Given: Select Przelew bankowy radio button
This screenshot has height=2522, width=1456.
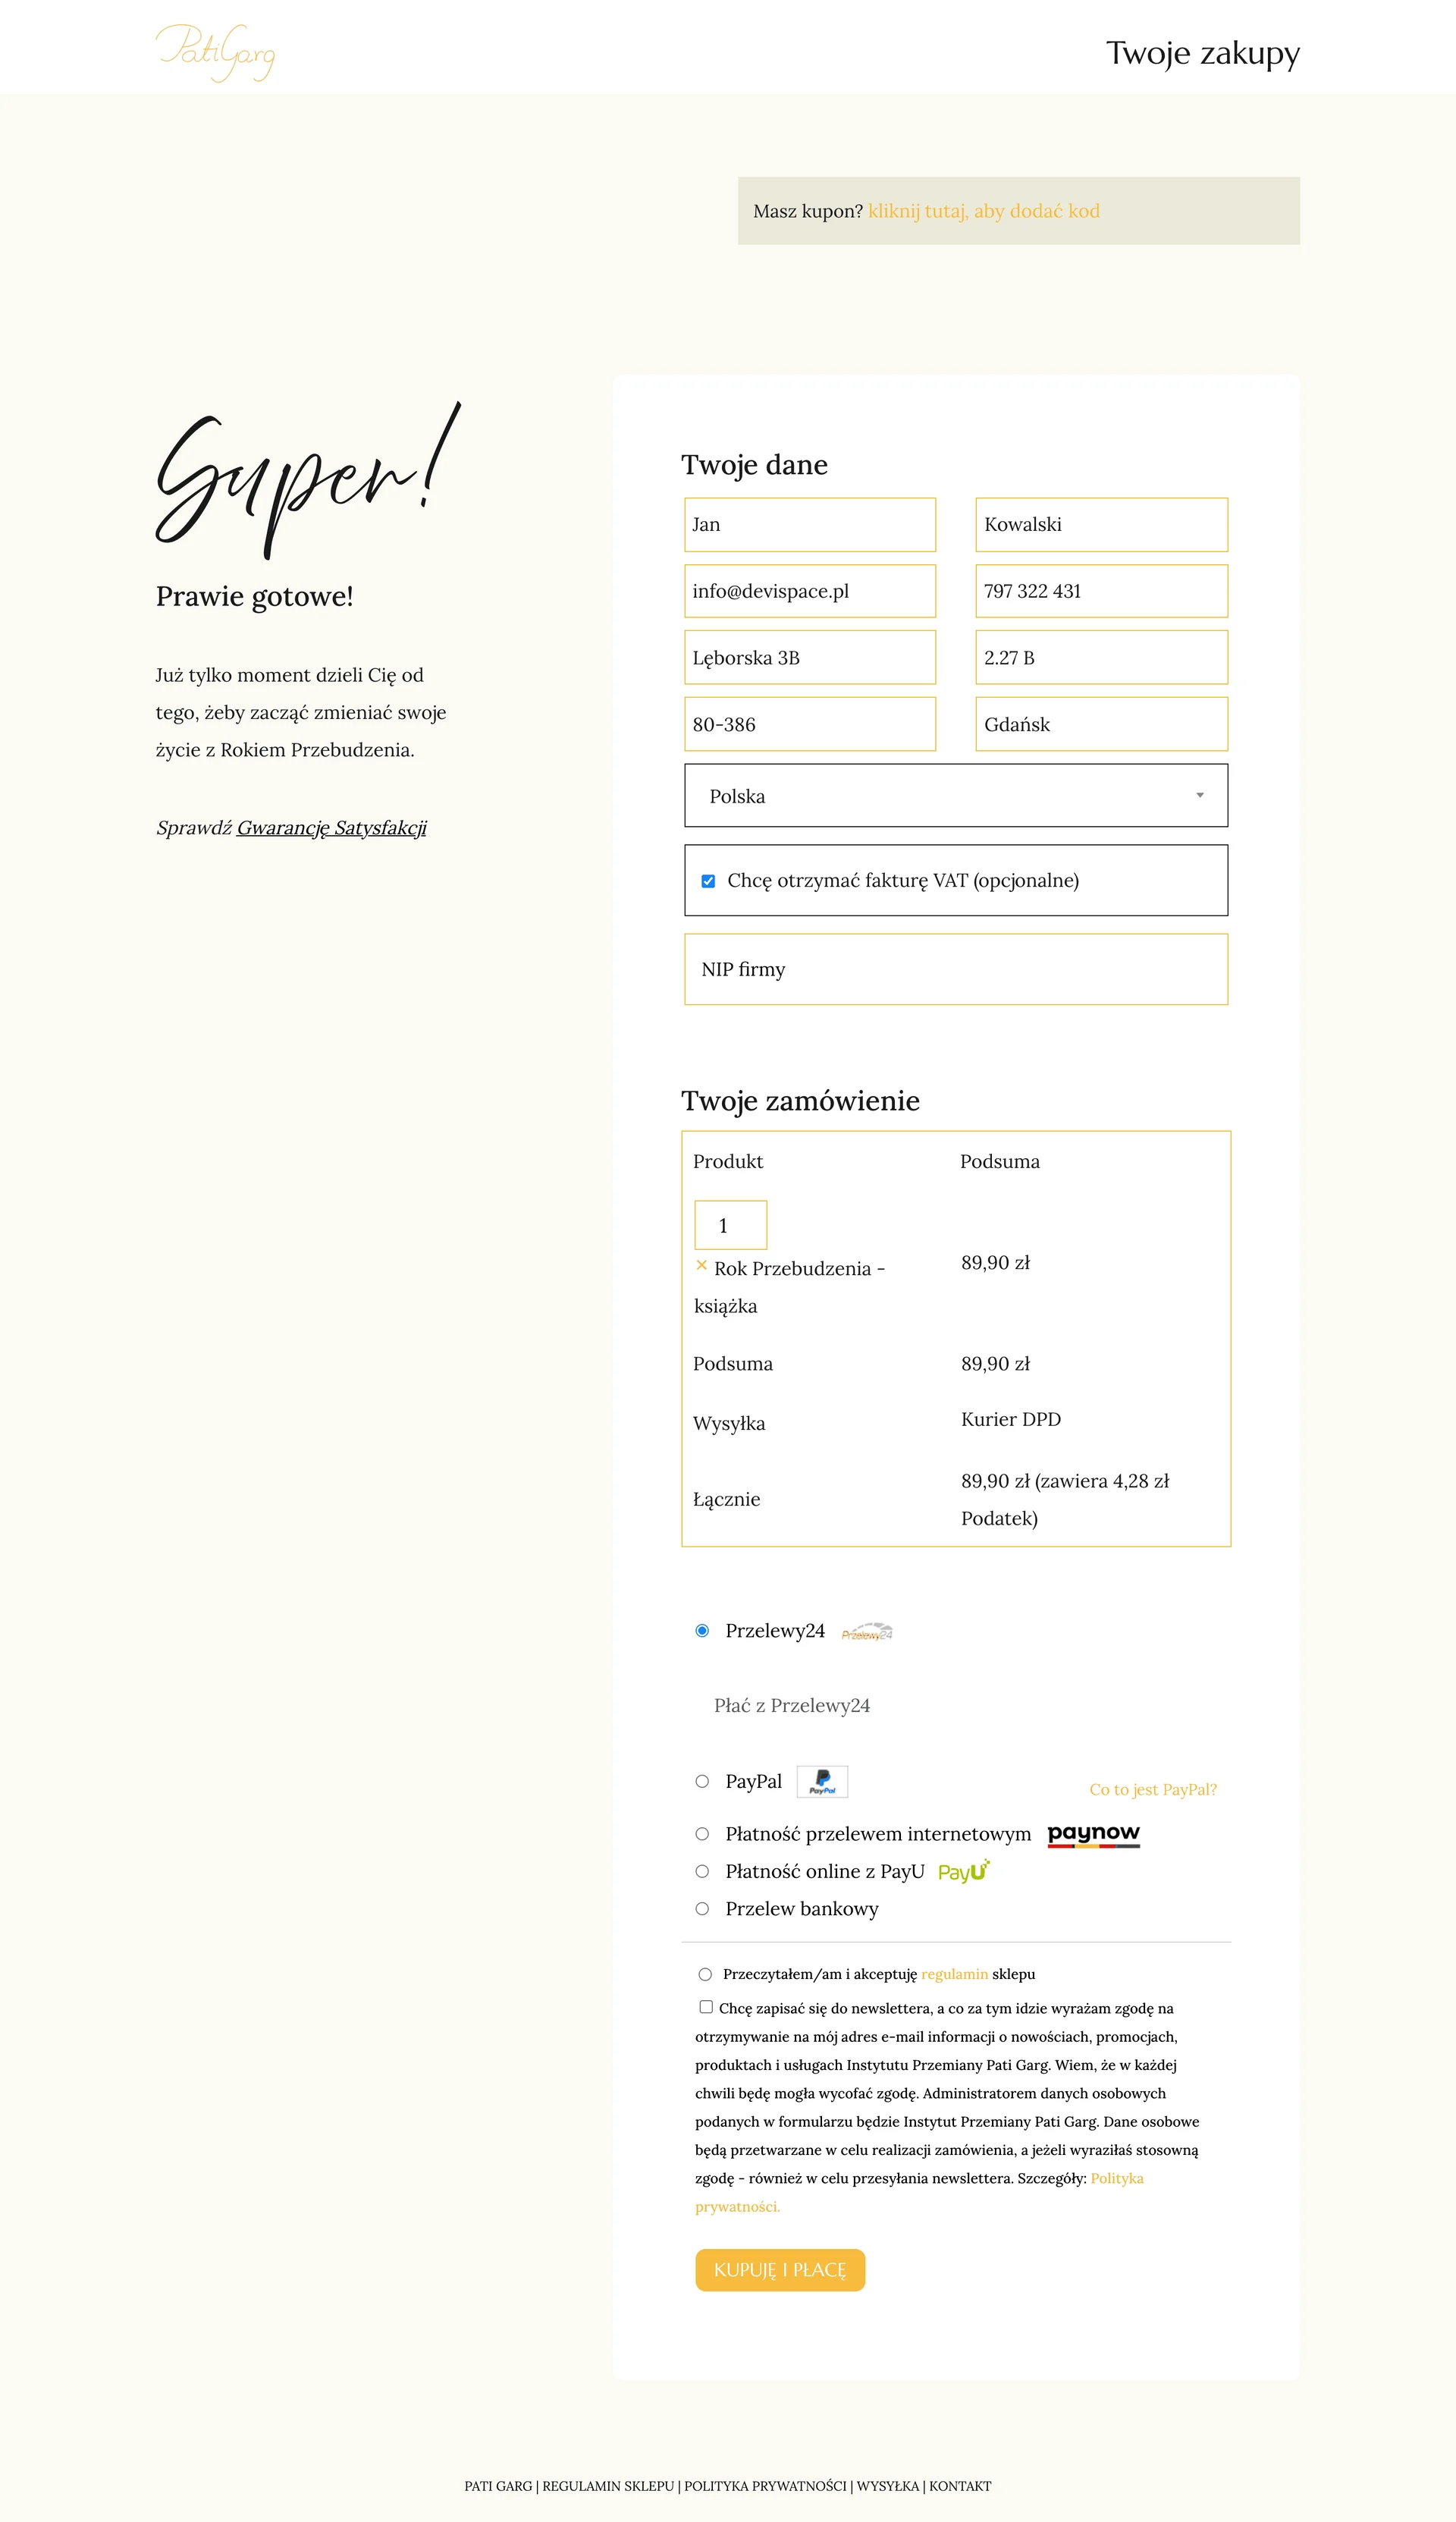Looking at the screenshot, I should coord(702,1908).
